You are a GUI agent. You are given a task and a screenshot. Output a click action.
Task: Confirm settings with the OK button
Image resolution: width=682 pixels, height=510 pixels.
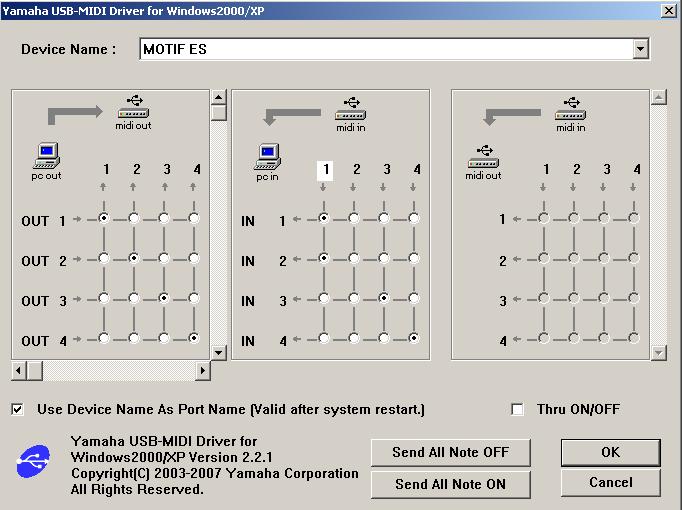point(611,452)
